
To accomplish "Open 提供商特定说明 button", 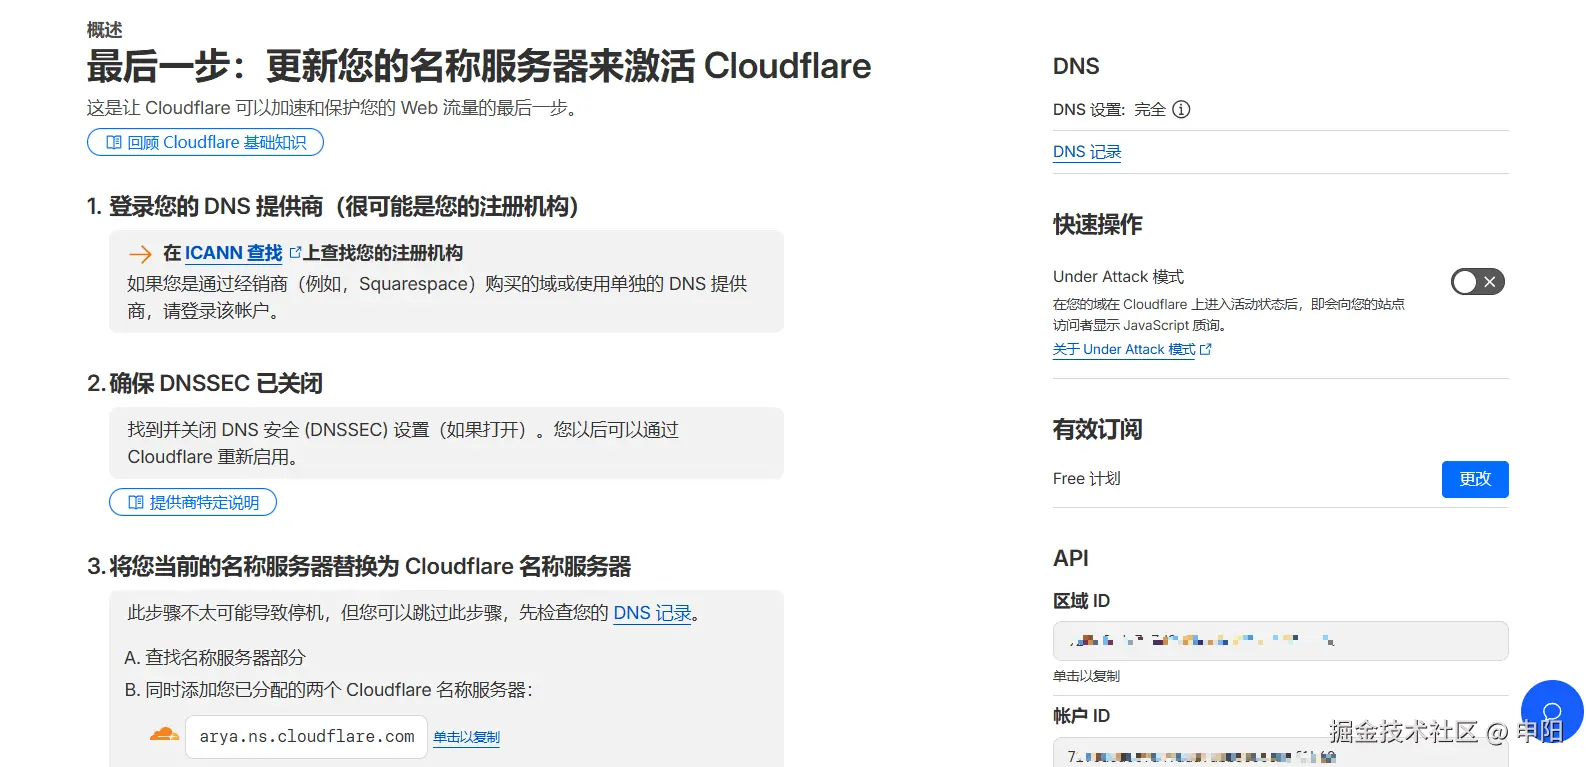I will tap(193, 502).
